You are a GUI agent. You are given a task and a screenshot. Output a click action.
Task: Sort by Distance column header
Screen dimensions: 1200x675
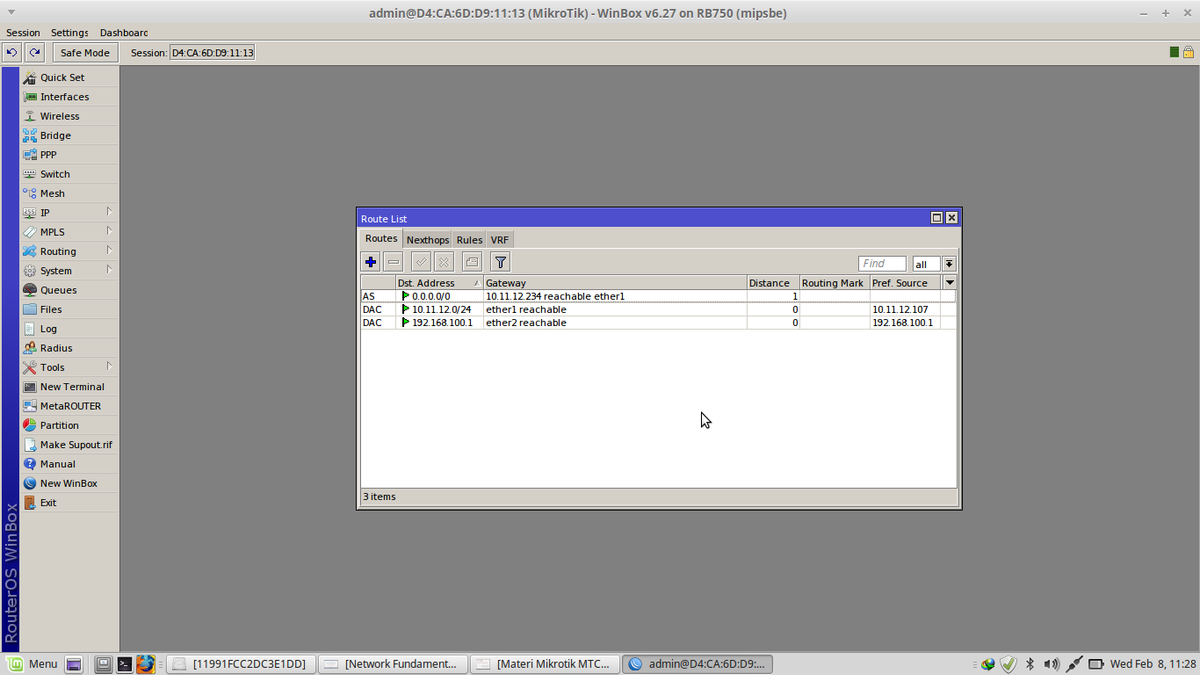tap(773, 283)
